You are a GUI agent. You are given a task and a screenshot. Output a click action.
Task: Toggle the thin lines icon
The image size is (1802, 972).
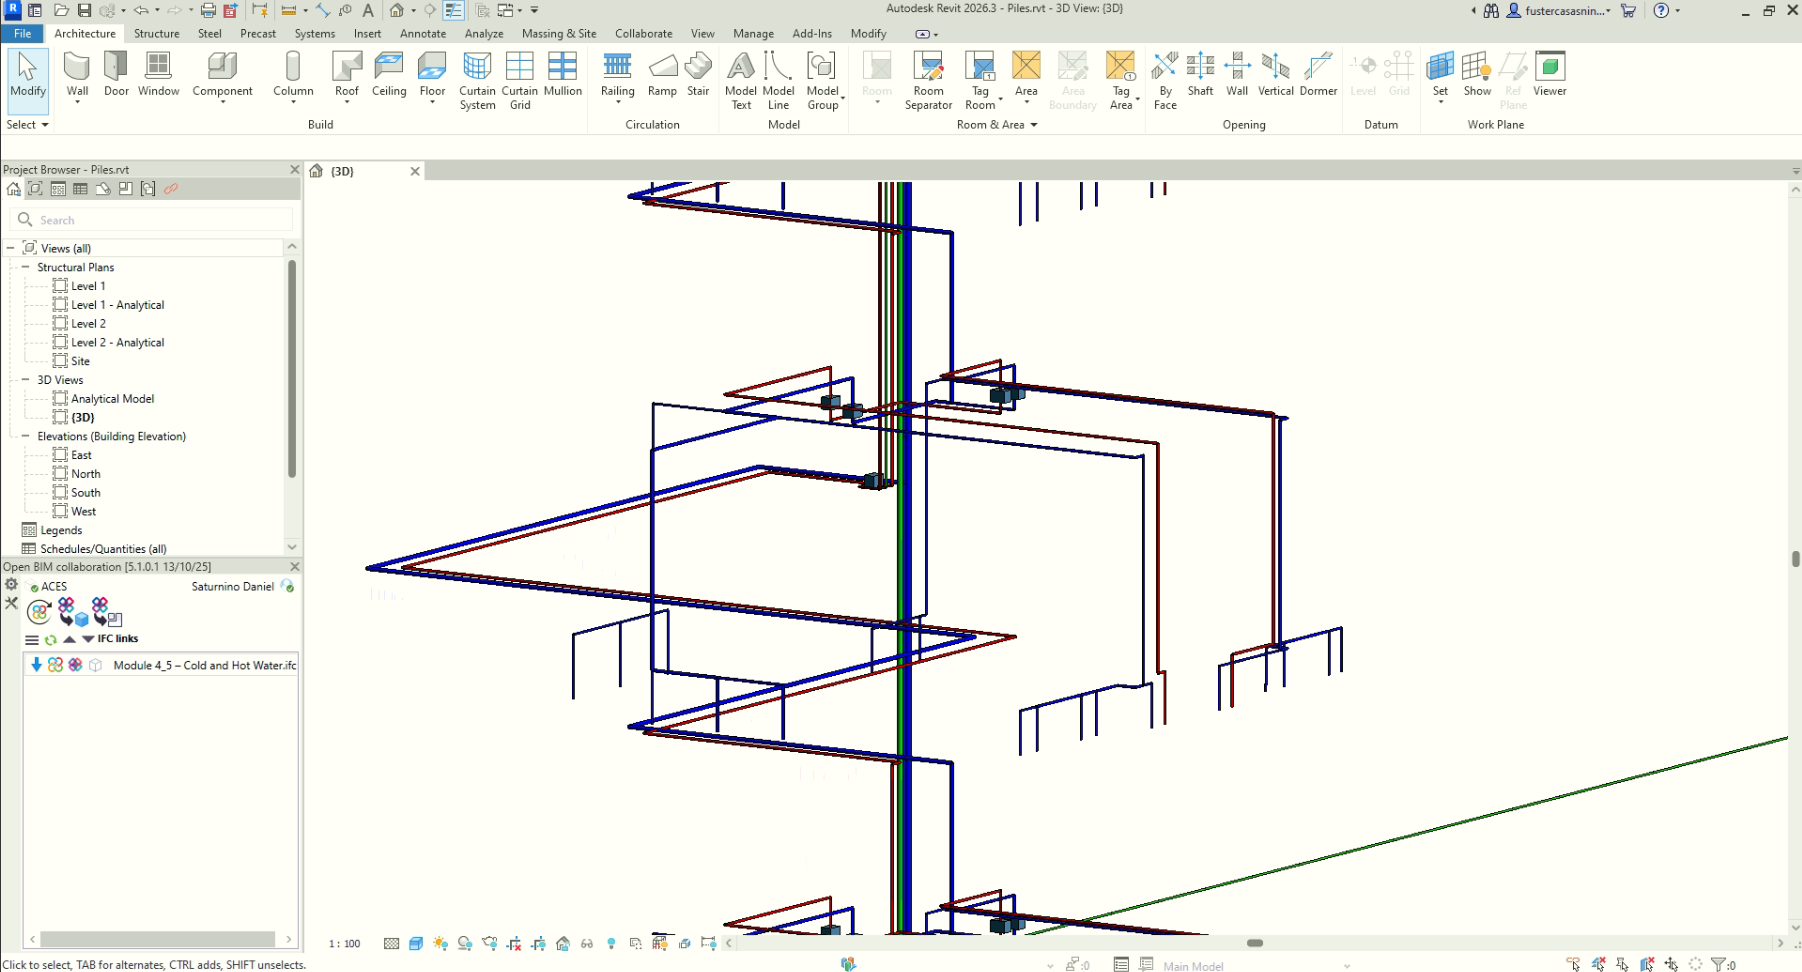[x=454, y=10]
